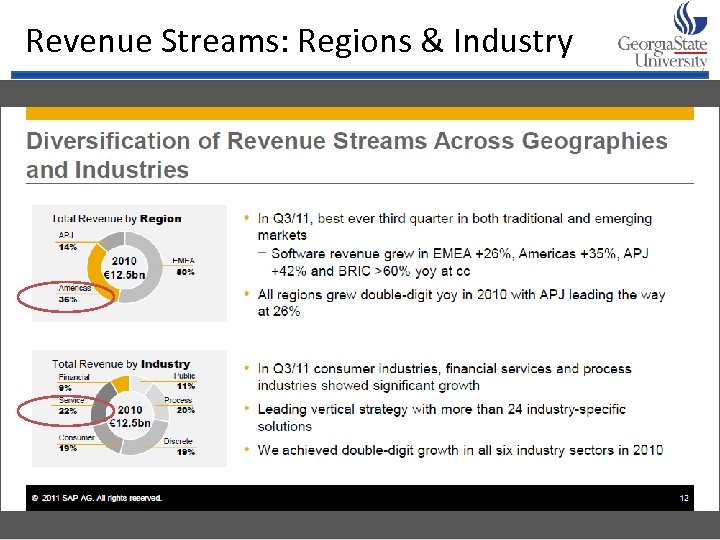Click the region donut chart center '2010 €12.5bn'
720x540 pixels.
point(124,268)
